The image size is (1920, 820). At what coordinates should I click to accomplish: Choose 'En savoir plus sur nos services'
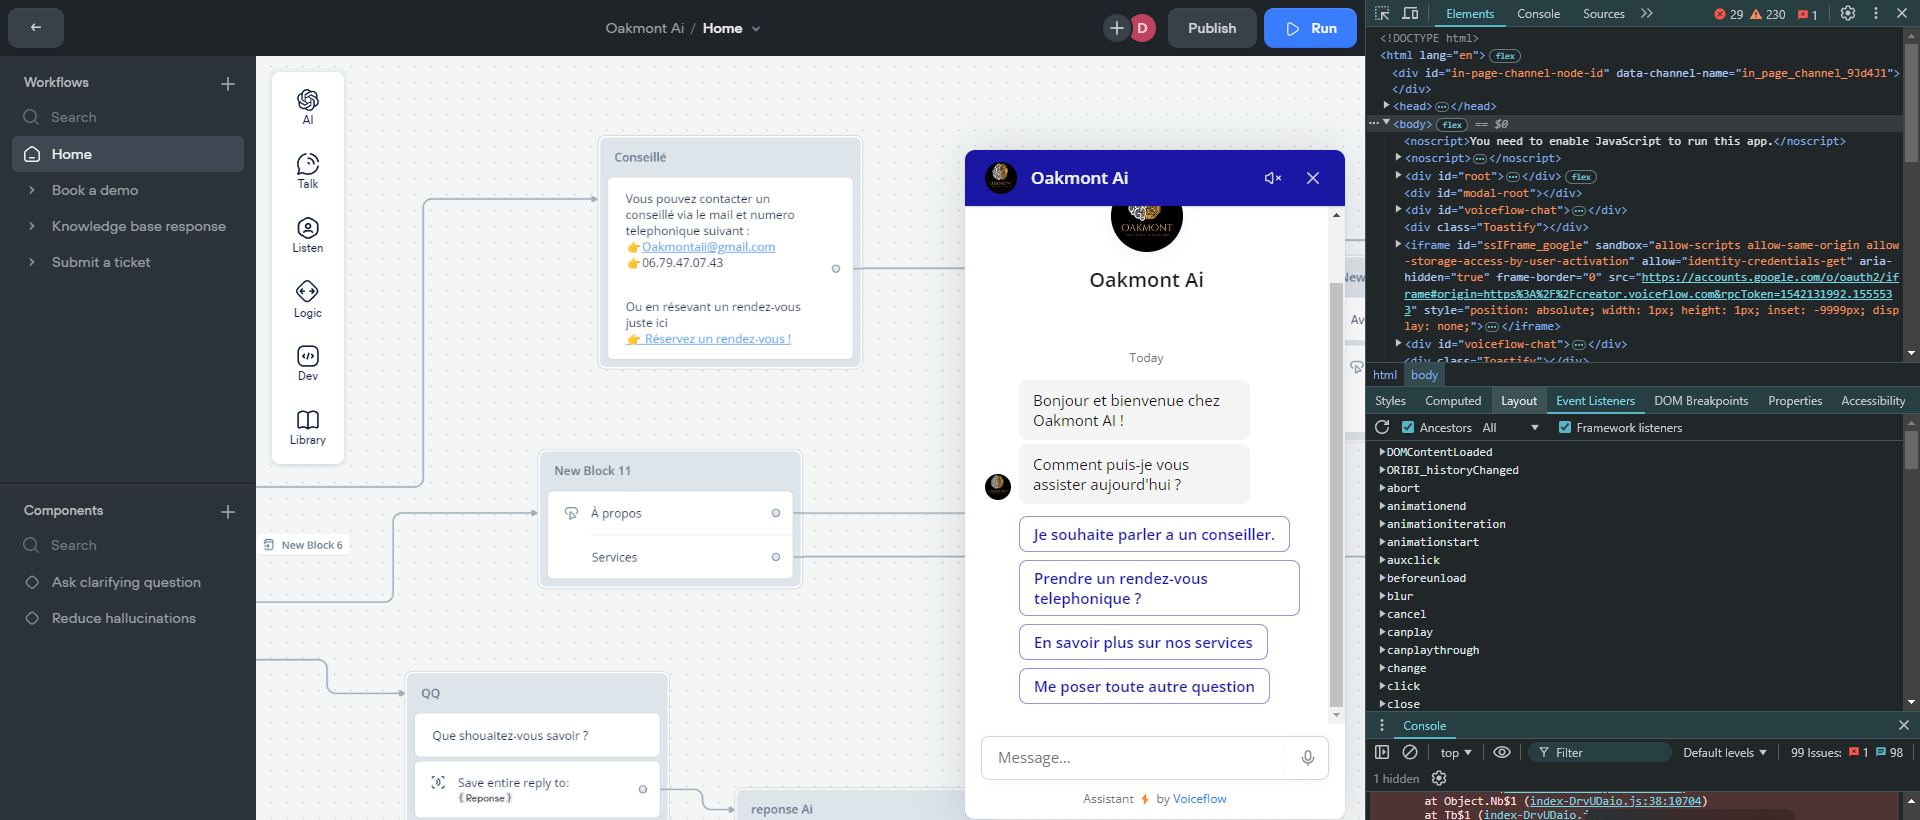[1143, 642]
